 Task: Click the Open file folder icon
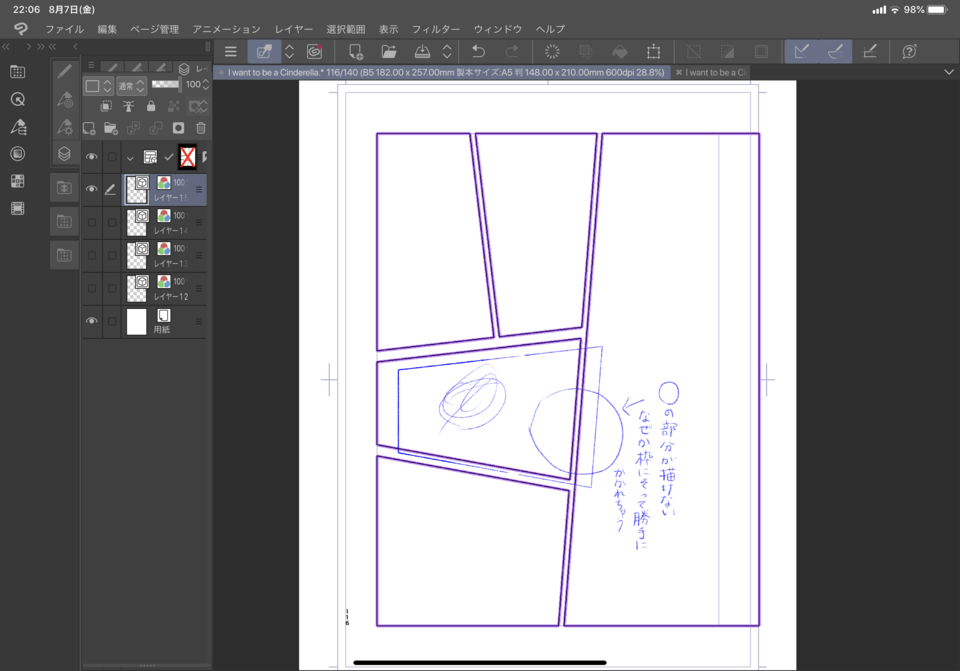[x=389, y=52]
